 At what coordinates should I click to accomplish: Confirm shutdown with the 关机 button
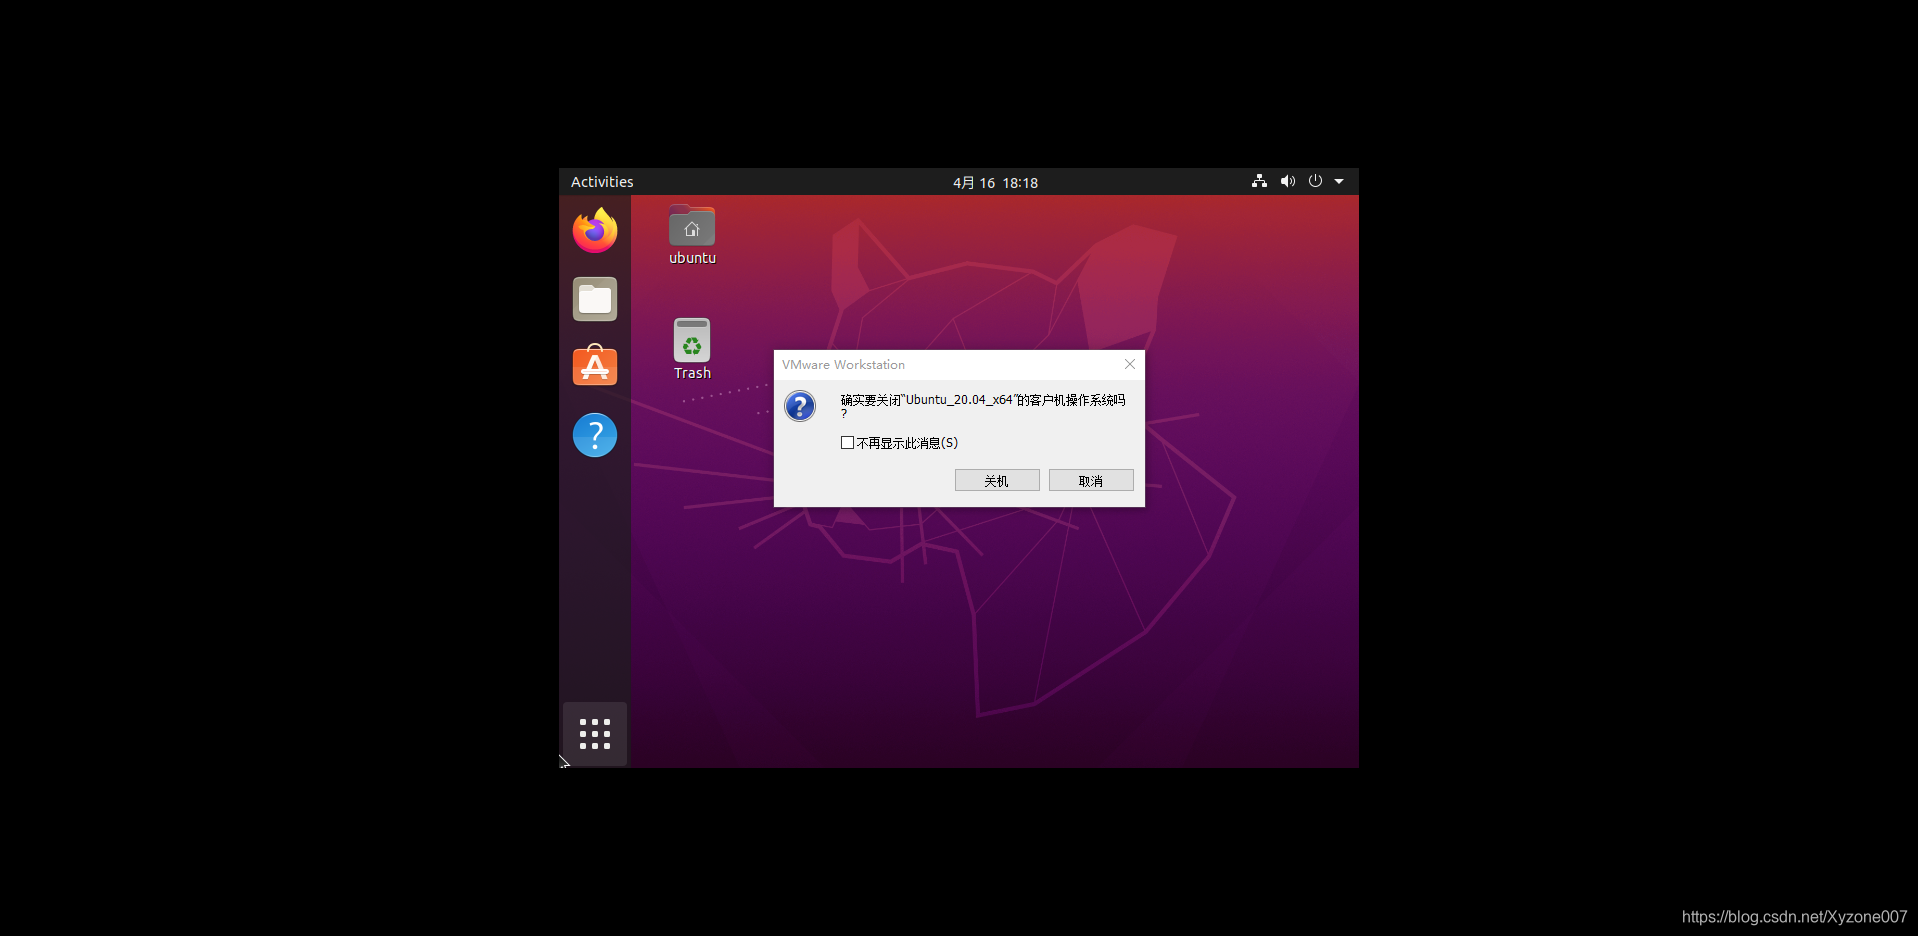997,481
